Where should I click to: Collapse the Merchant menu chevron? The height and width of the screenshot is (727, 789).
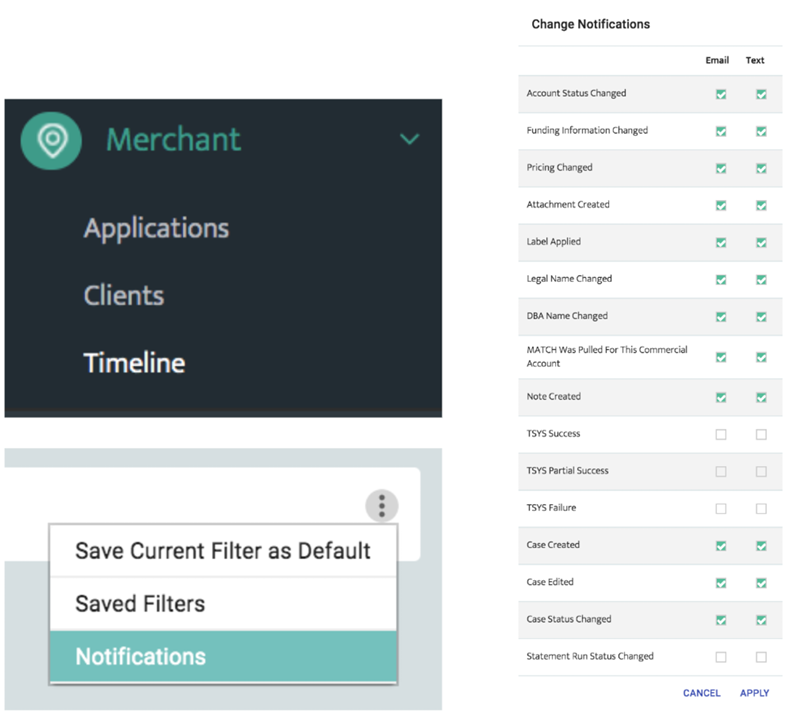point(410,139)
